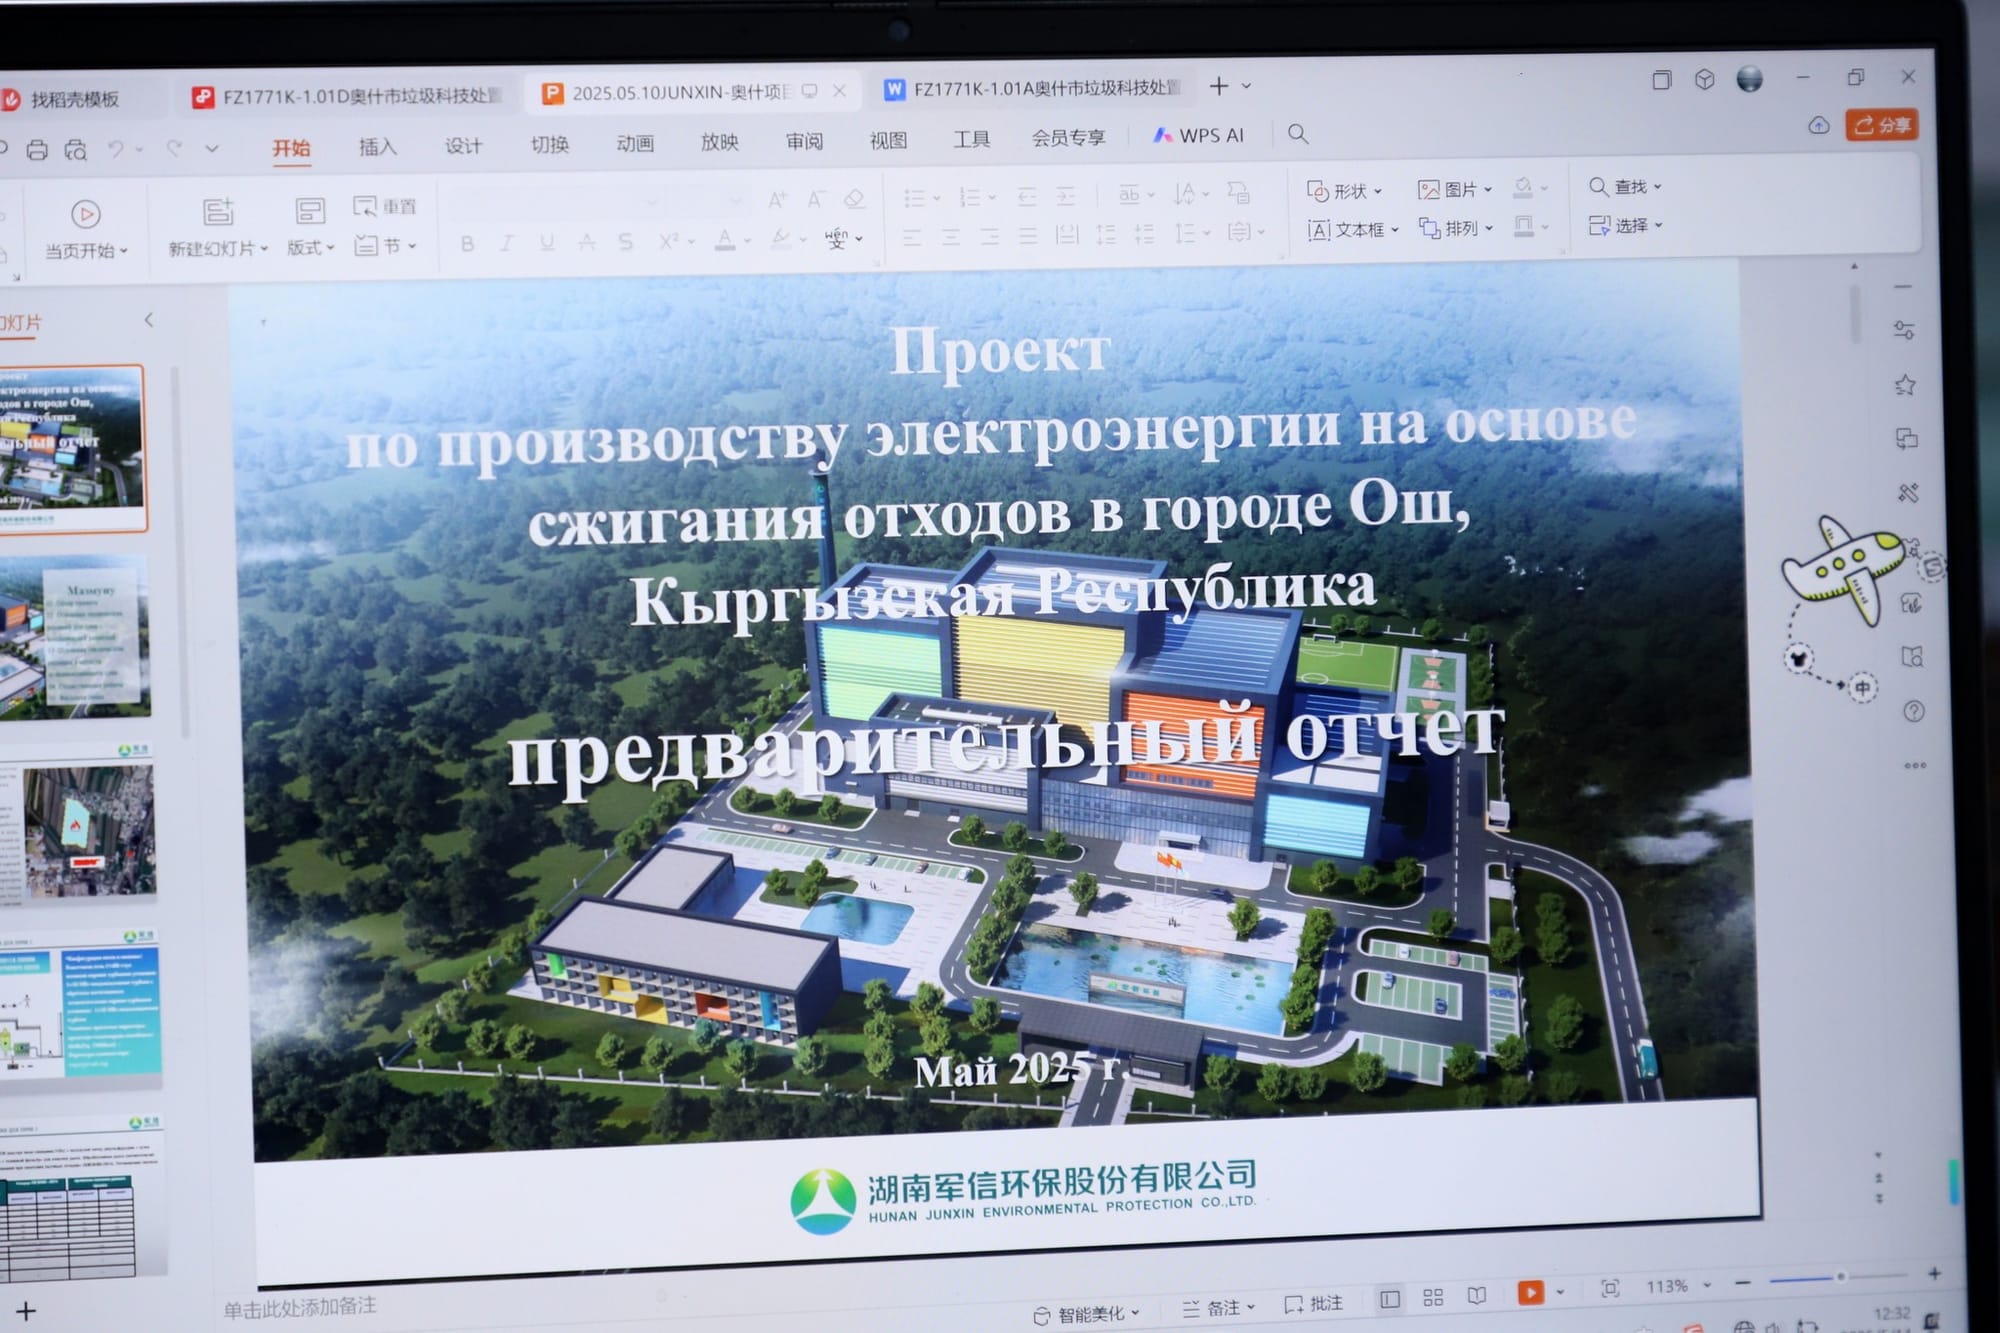
Task: Click the search magnifier icon beside WPS AI
Action: pyautogui.click(x=1298, y=134)
